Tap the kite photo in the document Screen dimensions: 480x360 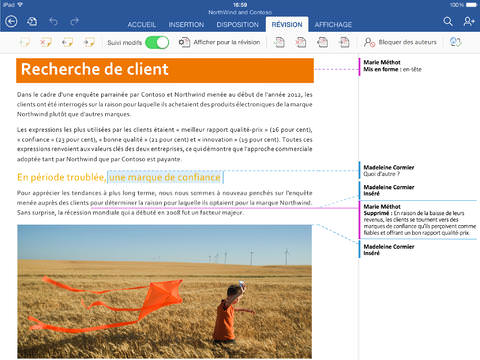[x=165, y=291]
